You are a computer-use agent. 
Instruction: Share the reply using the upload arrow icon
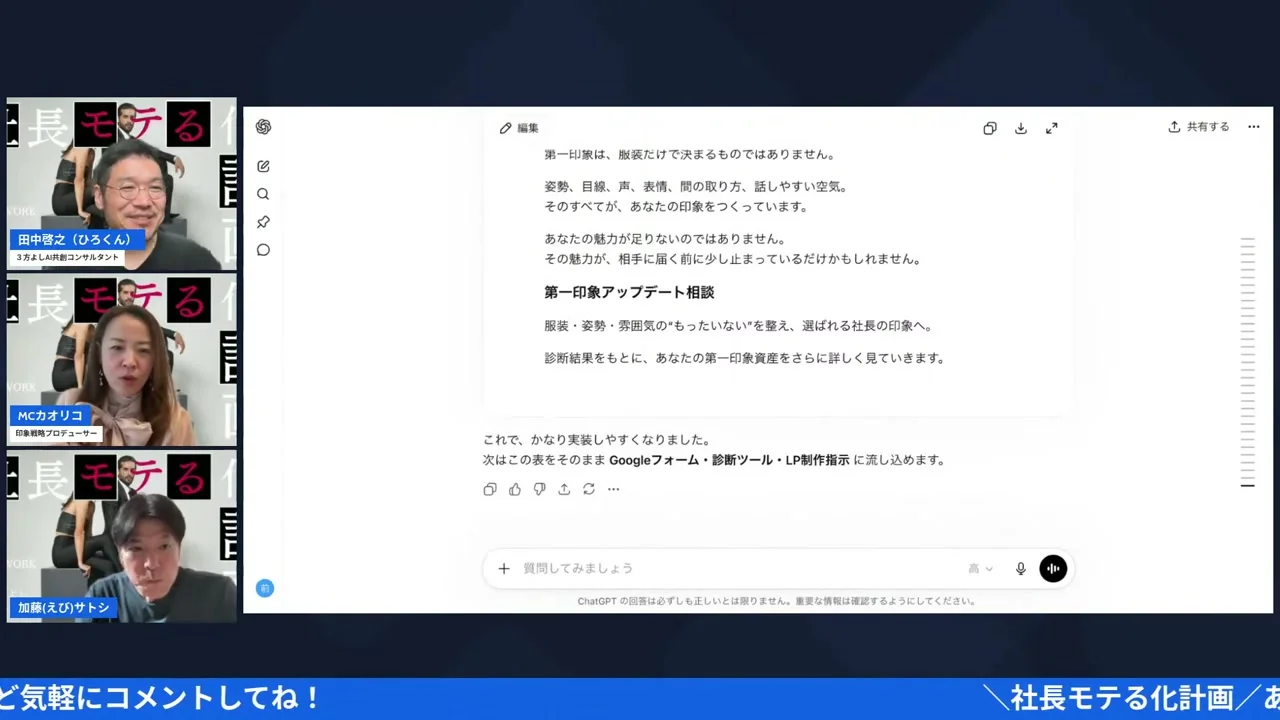pos(564,489)
